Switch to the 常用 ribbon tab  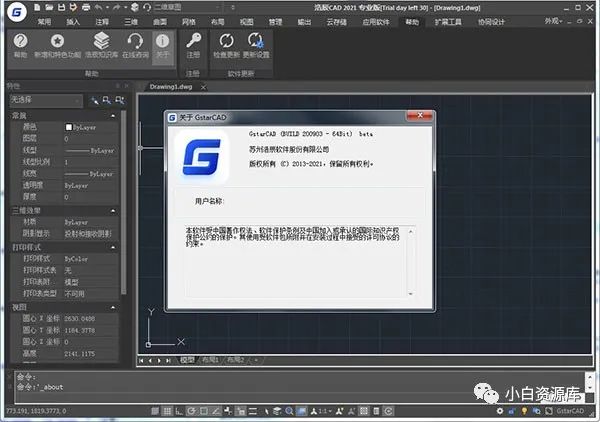pyautogui.click(x=44, y=22)
